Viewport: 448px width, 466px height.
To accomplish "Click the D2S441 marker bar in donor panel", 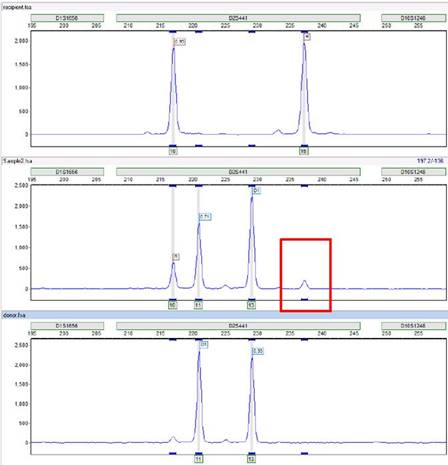I will pos(238,326).
